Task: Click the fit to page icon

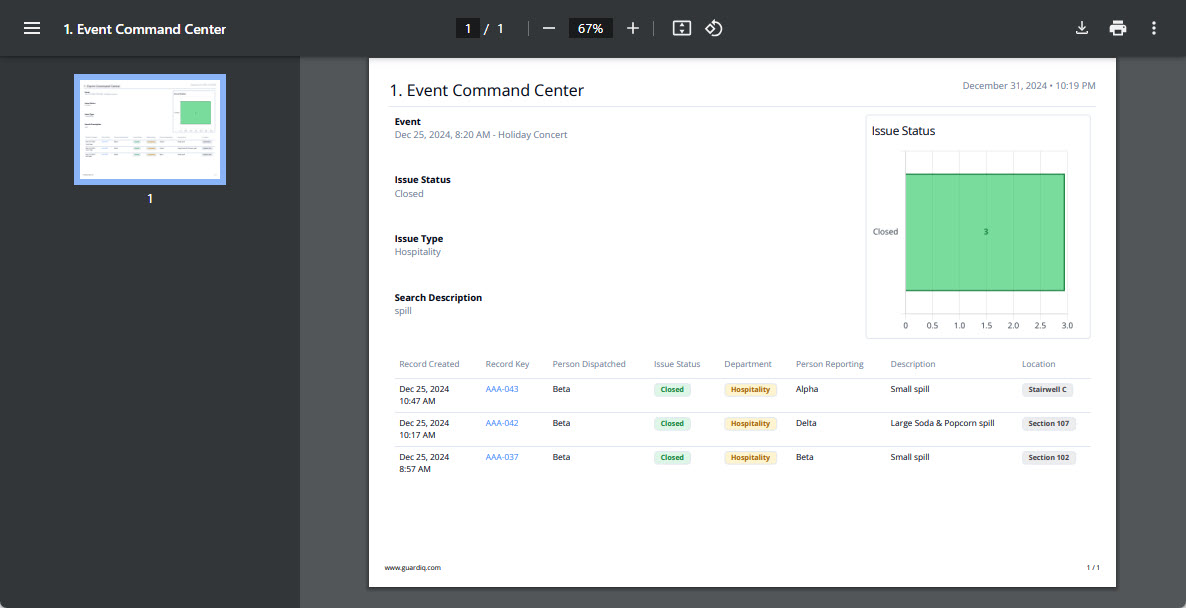Action: 682,29
